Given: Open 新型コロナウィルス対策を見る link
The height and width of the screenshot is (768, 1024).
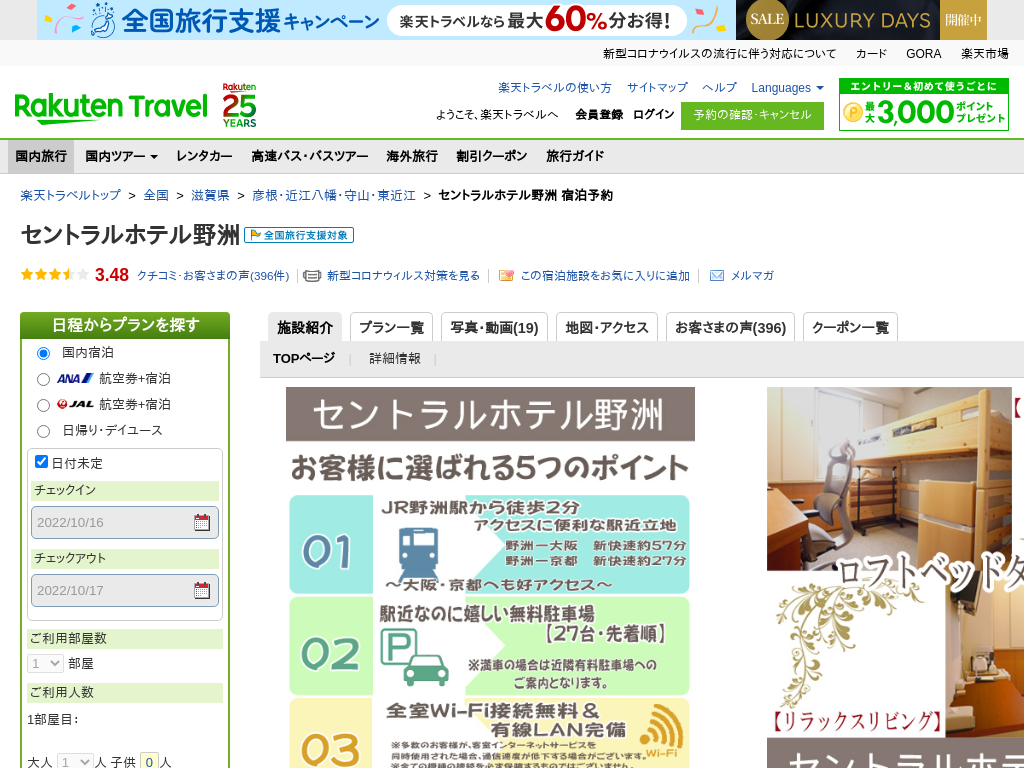Looking at the screenshot, I should coord(404,276).
